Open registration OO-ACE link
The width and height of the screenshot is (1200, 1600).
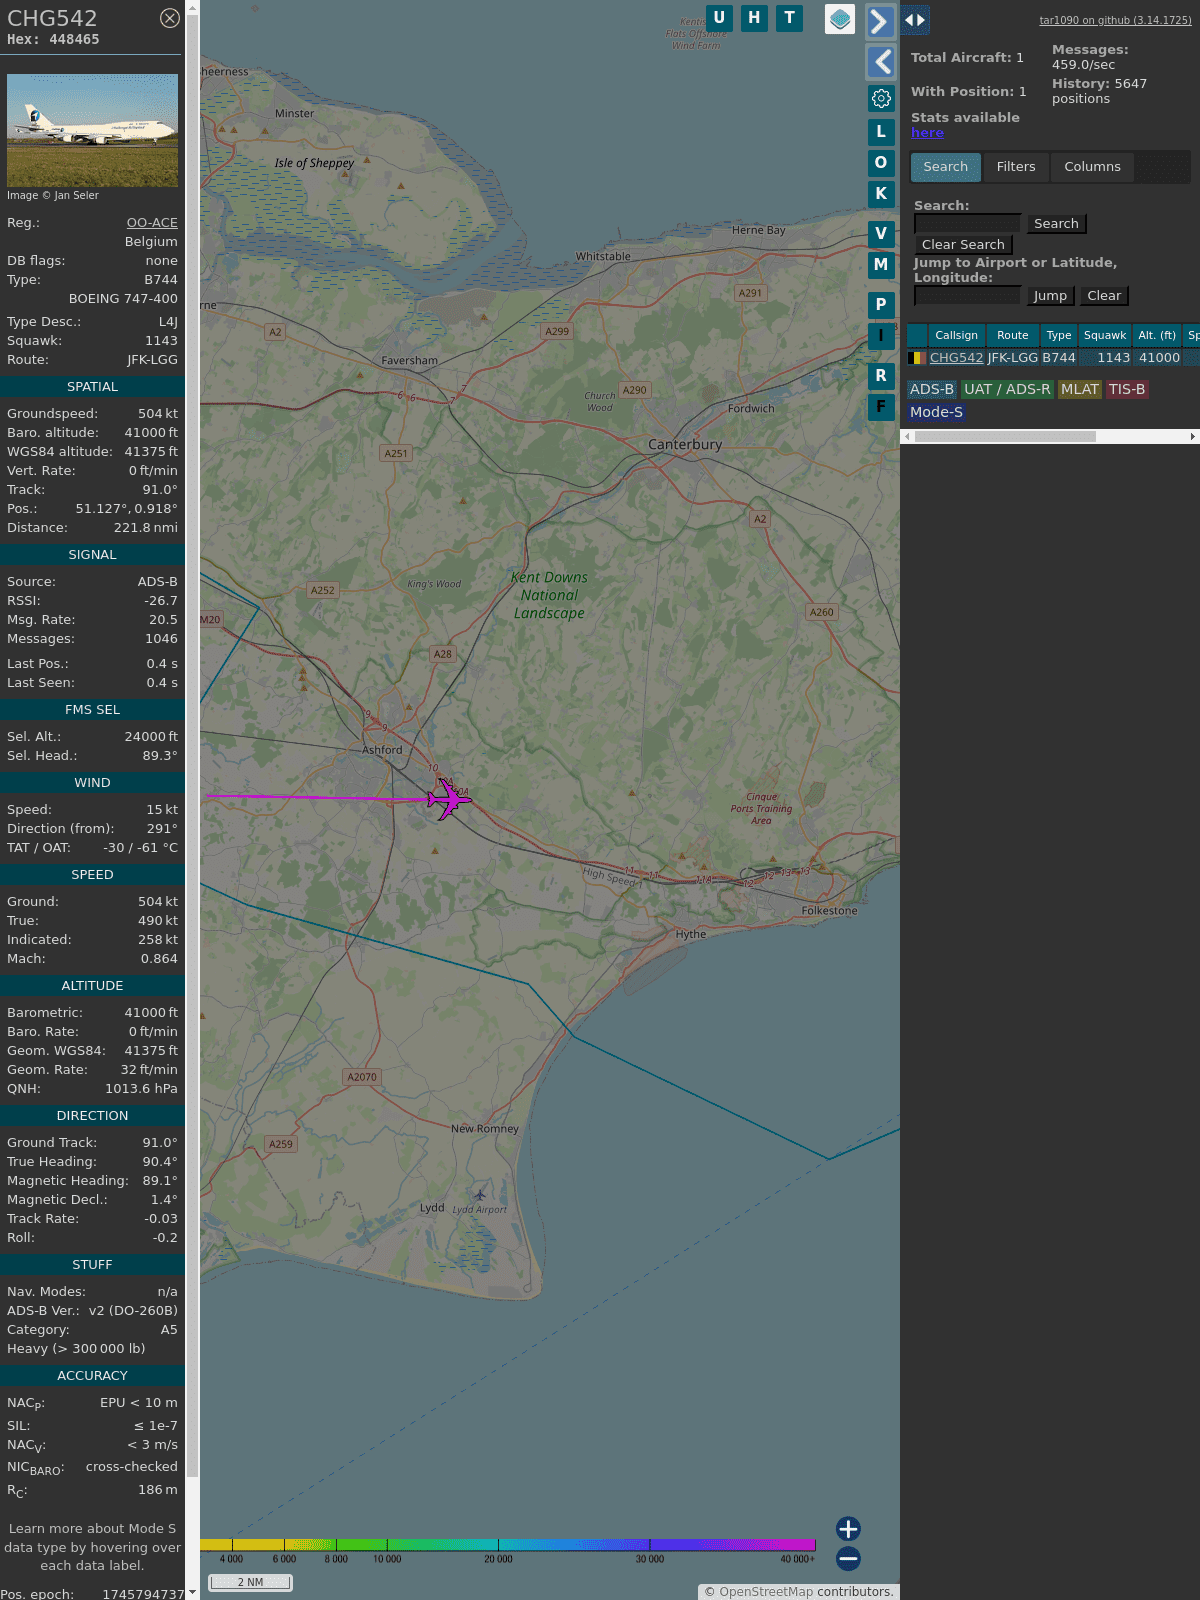click(152, 223)
